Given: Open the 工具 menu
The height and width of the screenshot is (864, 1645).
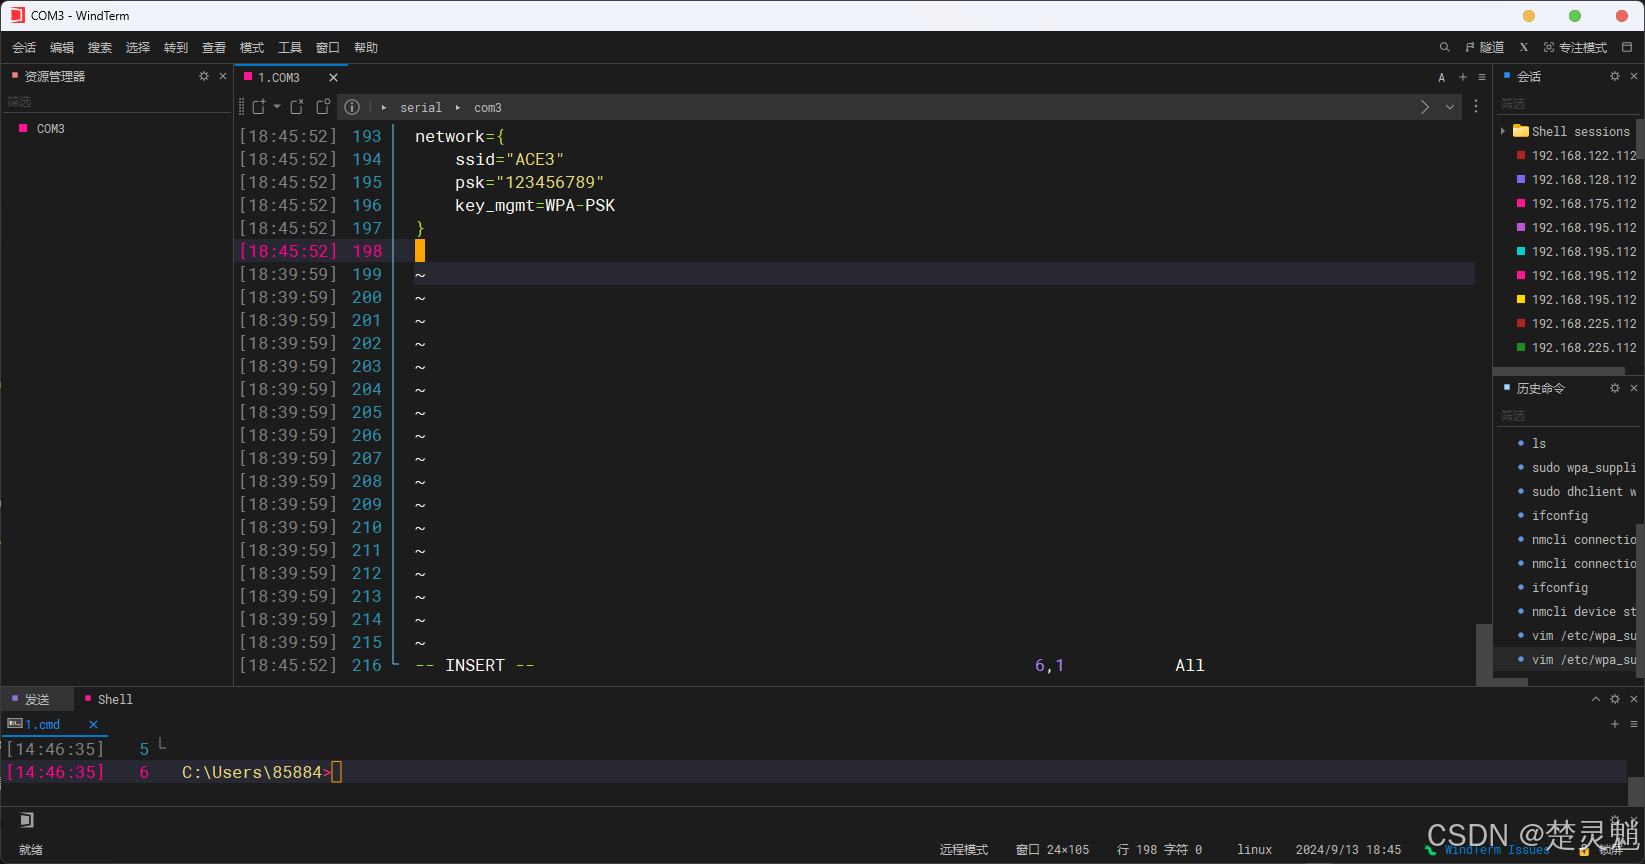Looking at the screenshot, I should click(290, 47).
